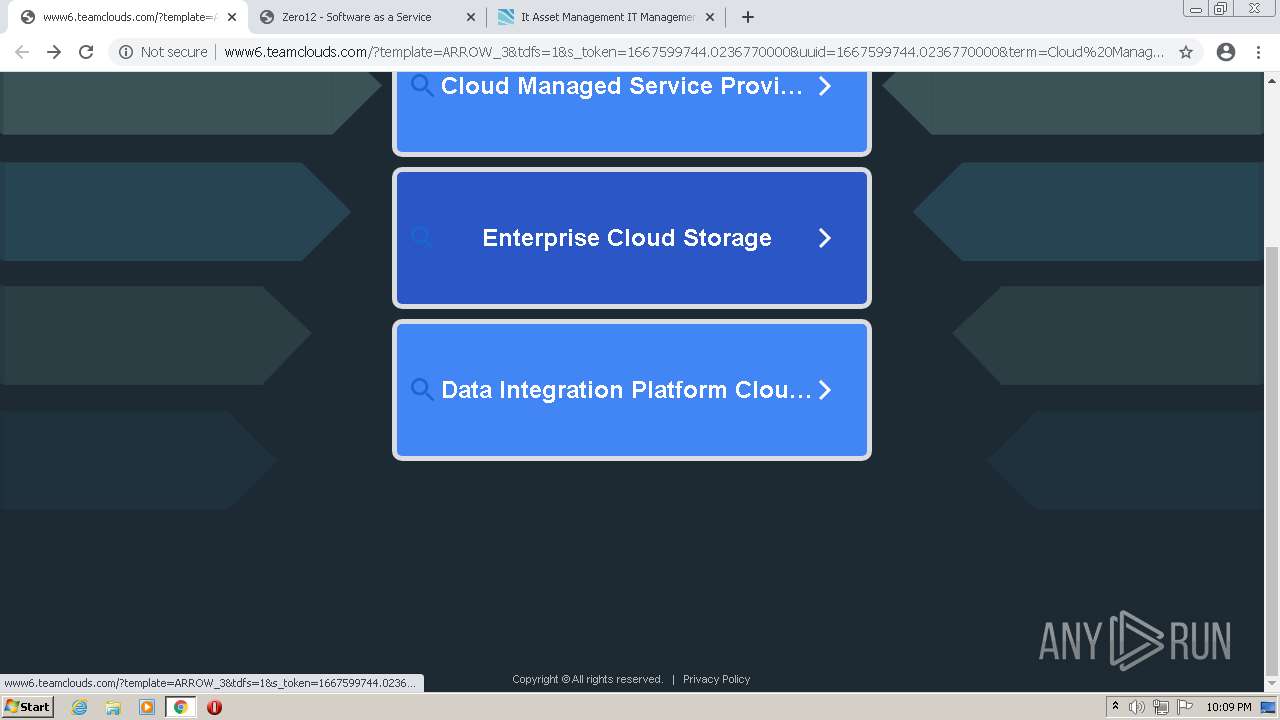This screenshot has height=720, width=1280.
Task: Switch to the It Asset Management tab
Action: click(x=607, y=17)
